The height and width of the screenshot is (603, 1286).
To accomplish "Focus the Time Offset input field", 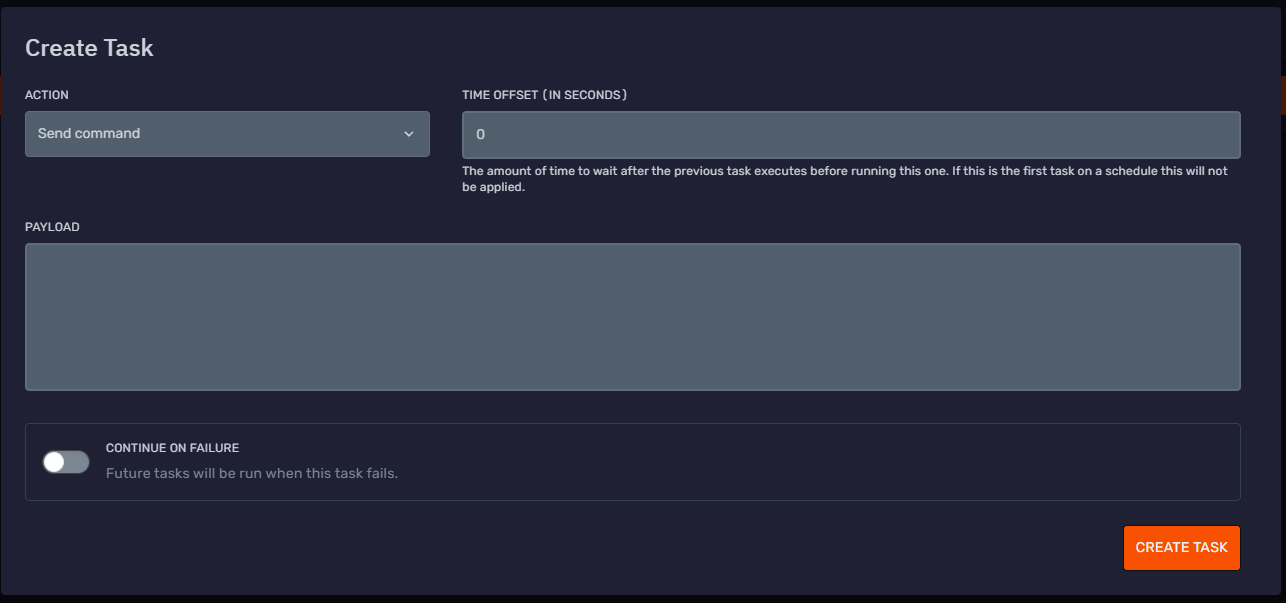I will [x=850, y=135].
